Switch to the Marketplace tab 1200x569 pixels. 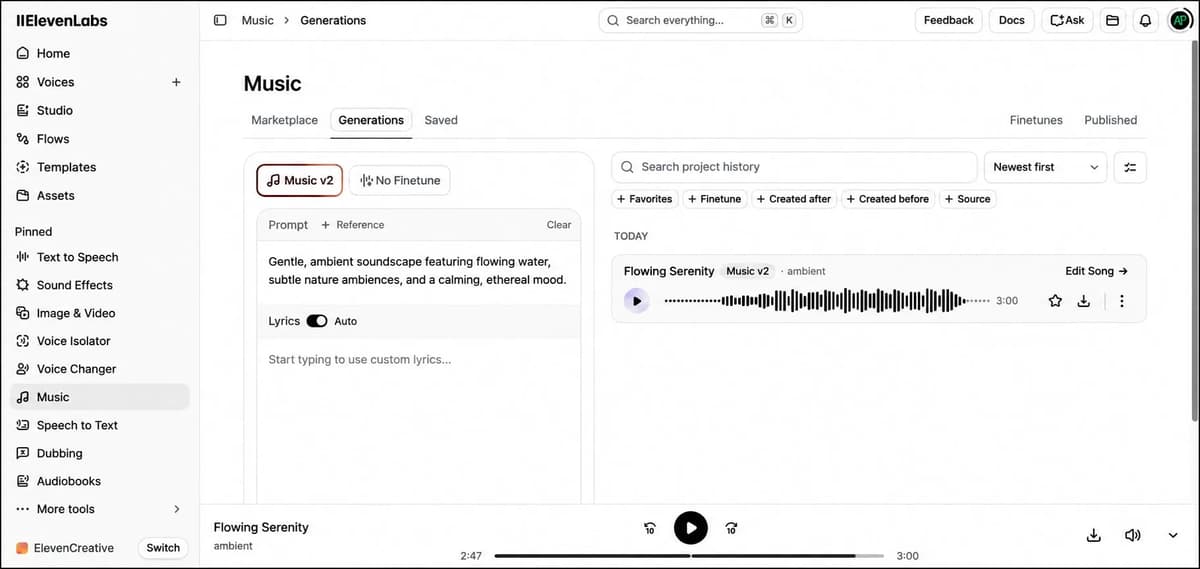click(x=284, y=120)
